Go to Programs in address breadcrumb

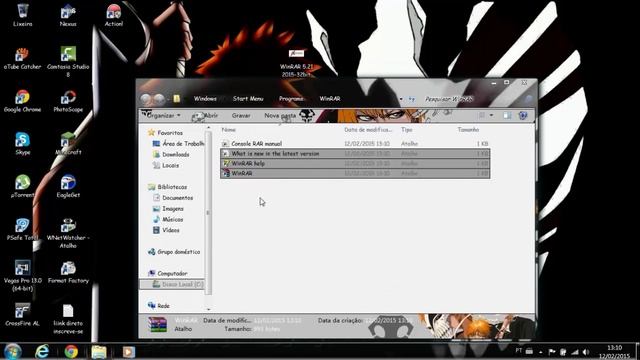coord(291,99)
